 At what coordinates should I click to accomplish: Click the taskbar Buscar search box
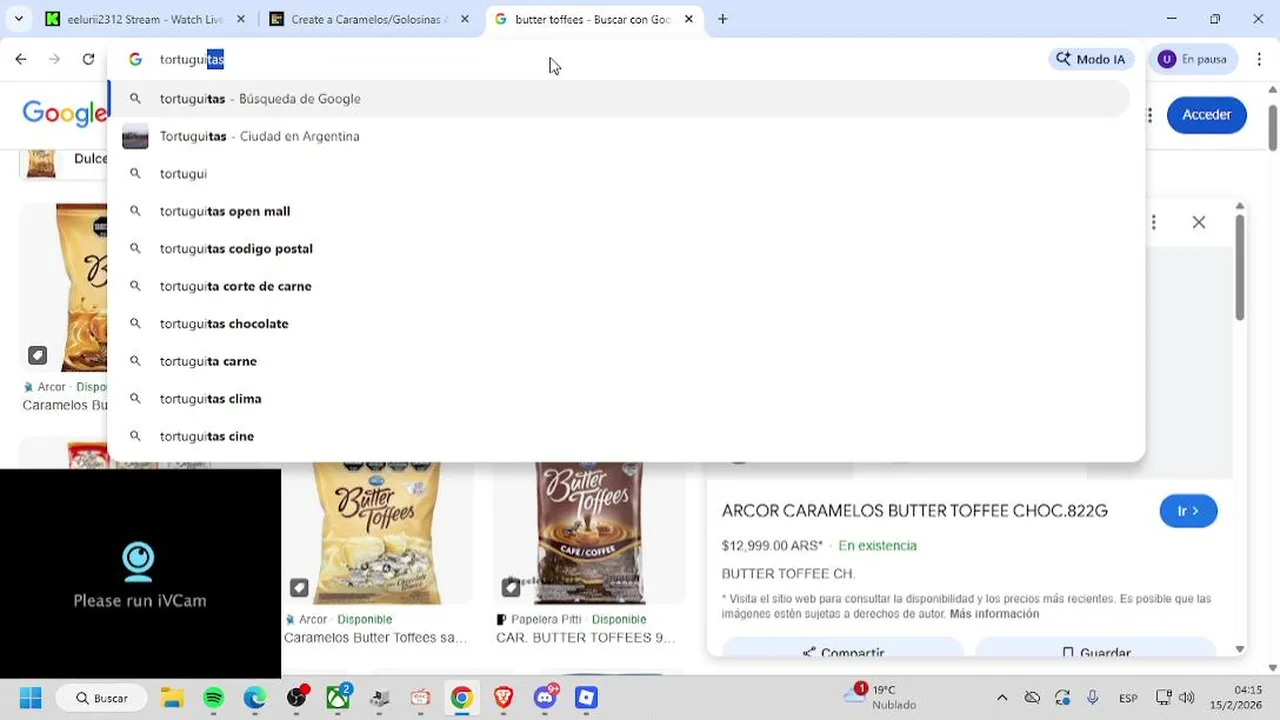[x=101, y=698]
